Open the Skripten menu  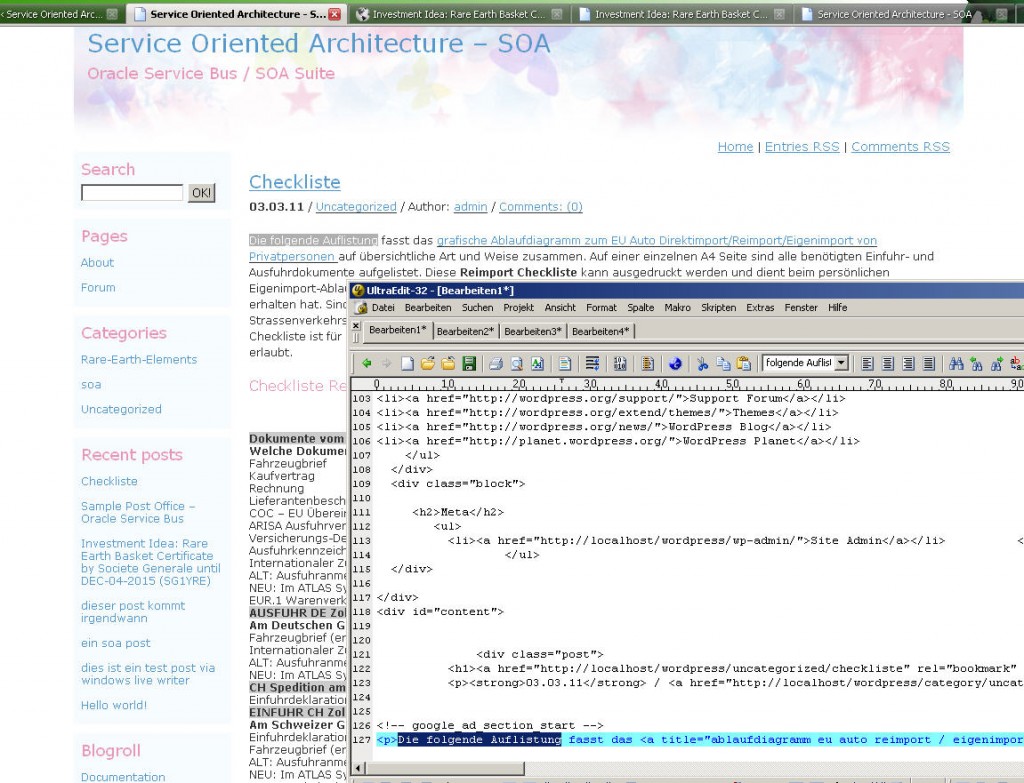pyautogui.click(x=718, y=308)
